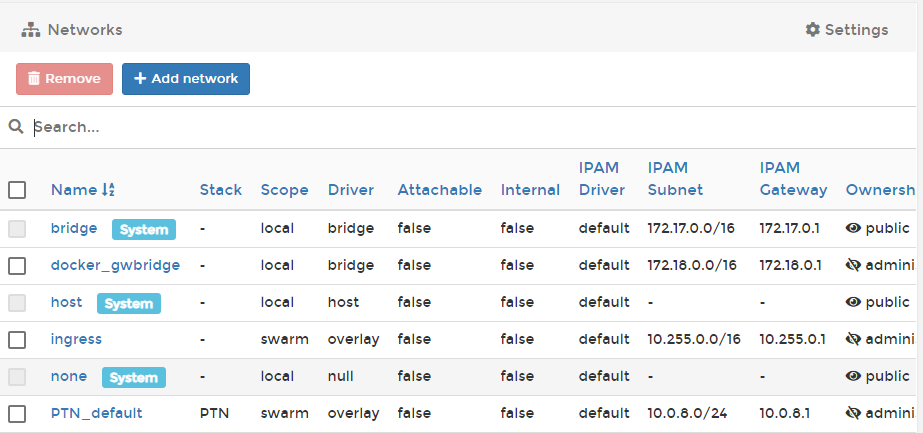Click the Settings gear icon
This screenshot has height=433, width=923.
pos(812,30)
